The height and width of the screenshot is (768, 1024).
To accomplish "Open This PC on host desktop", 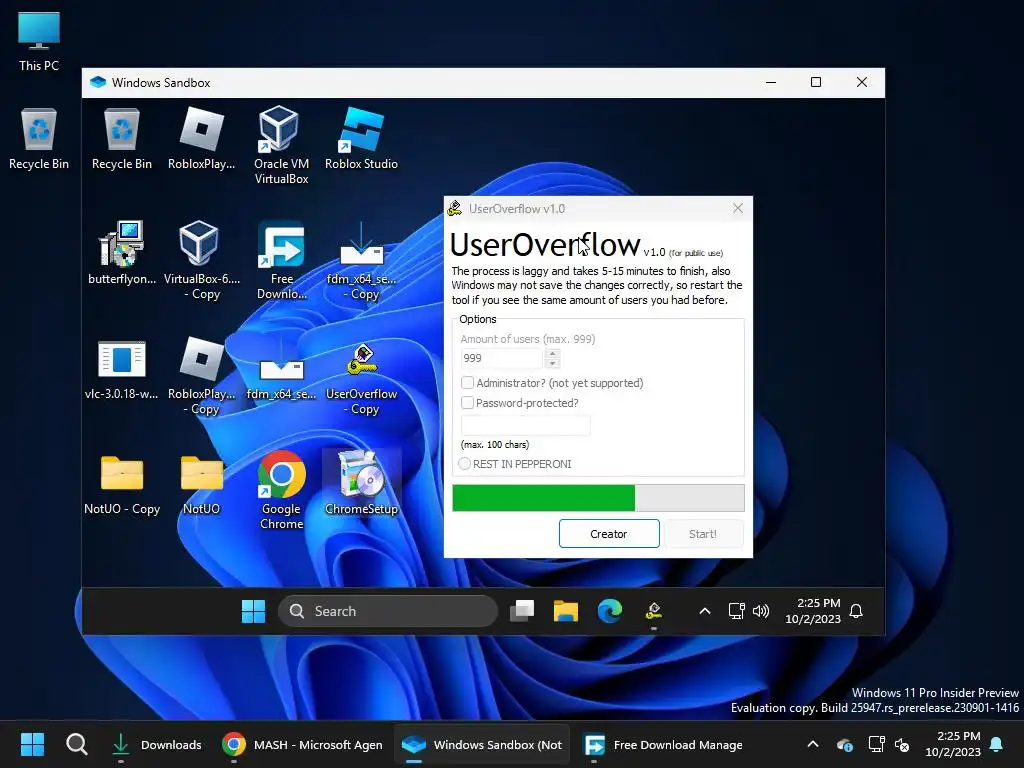I will pyautogui.click(x=39, y=41).
